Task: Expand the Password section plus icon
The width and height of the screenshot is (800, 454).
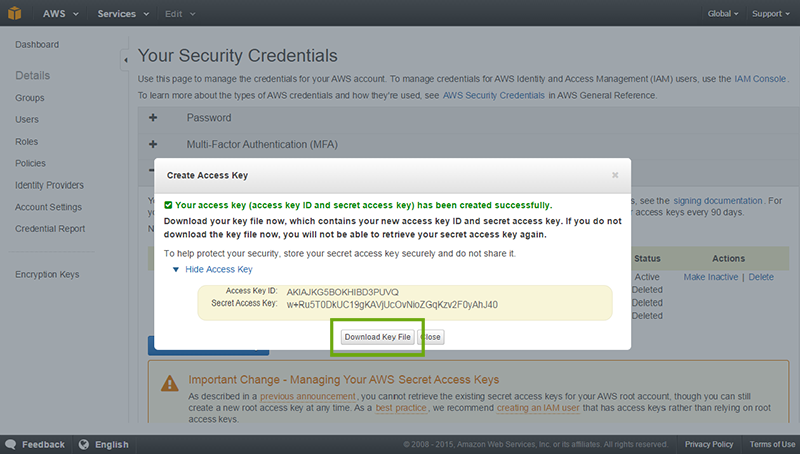Action: point(153,118)
